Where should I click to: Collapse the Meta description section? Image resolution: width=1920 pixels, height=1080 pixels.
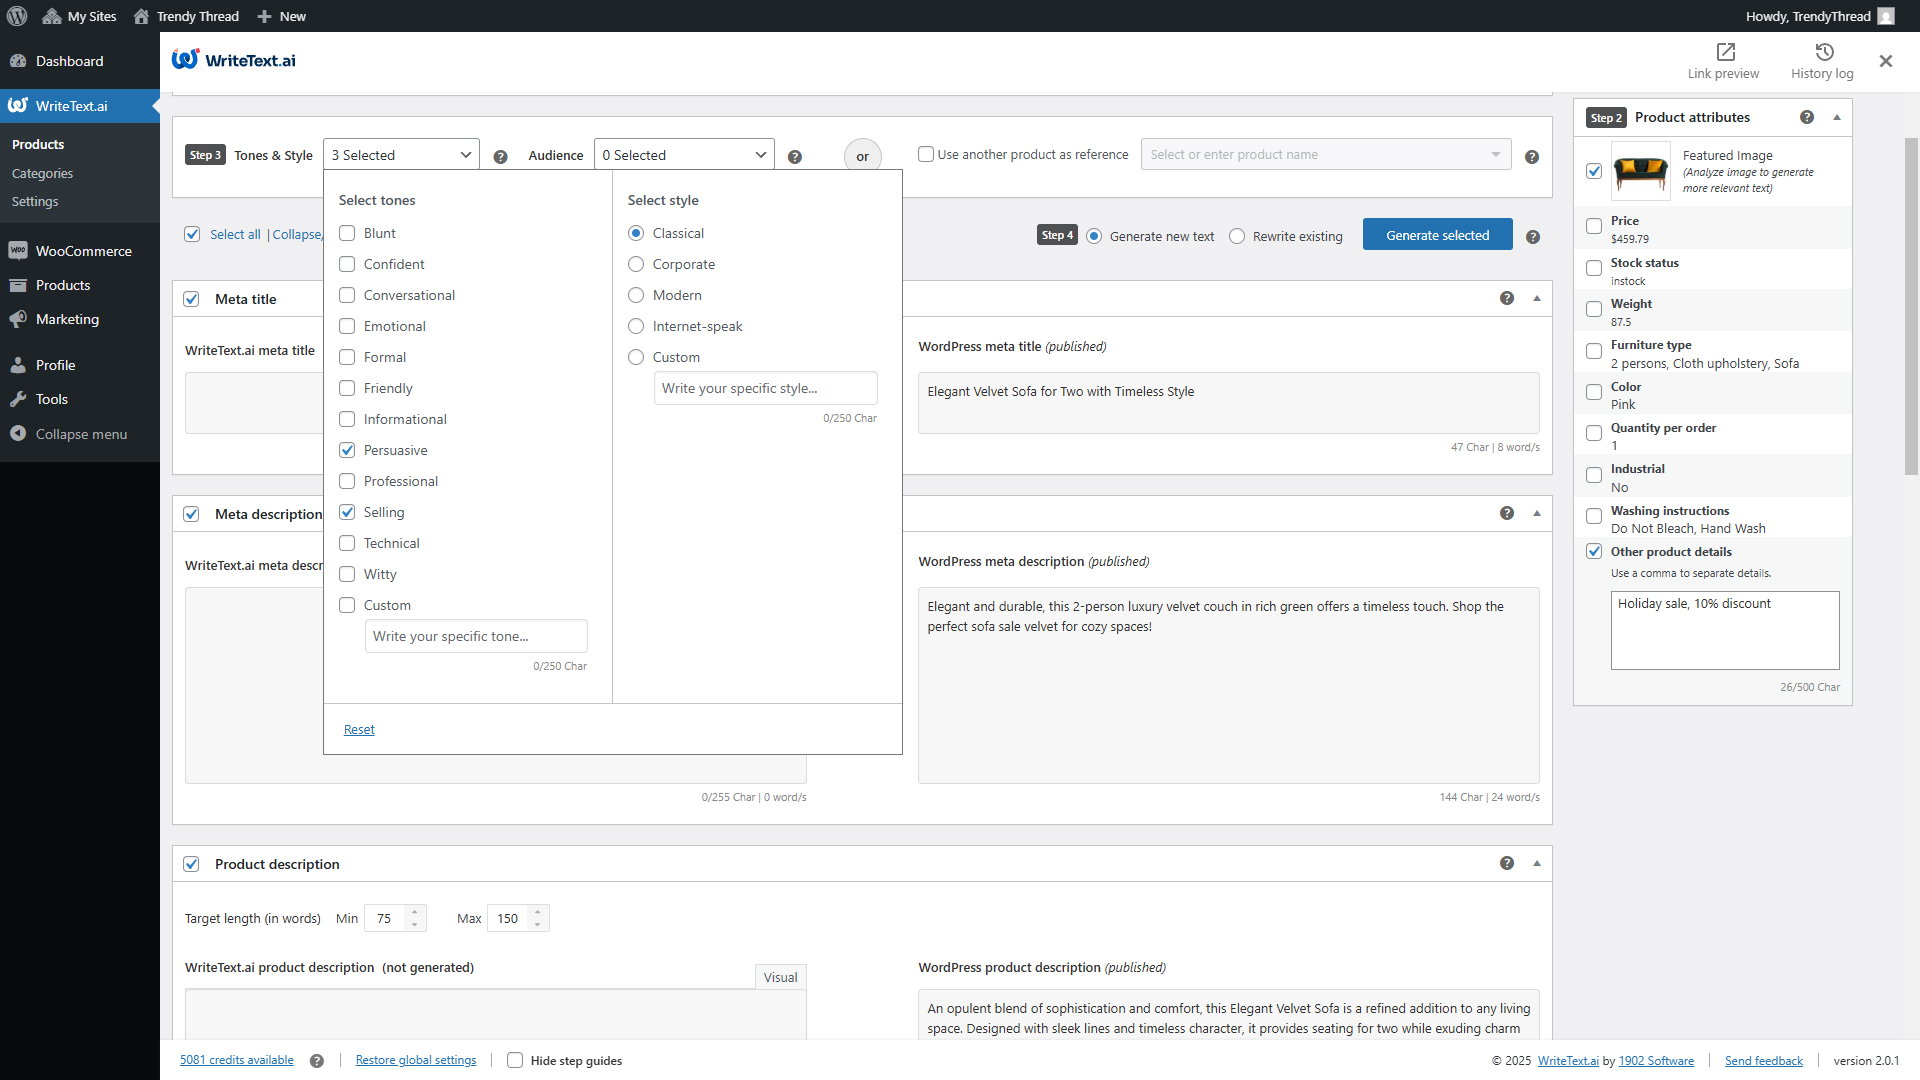click(x=1537, y=513)
